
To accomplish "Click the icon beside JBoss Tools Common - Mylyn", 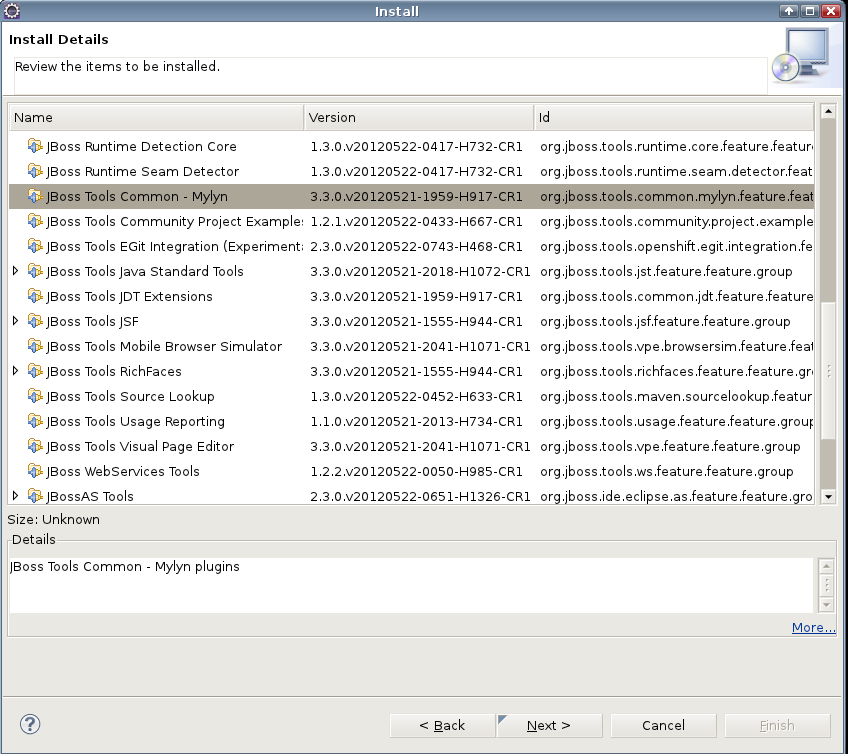I will [x=35, y=196].
